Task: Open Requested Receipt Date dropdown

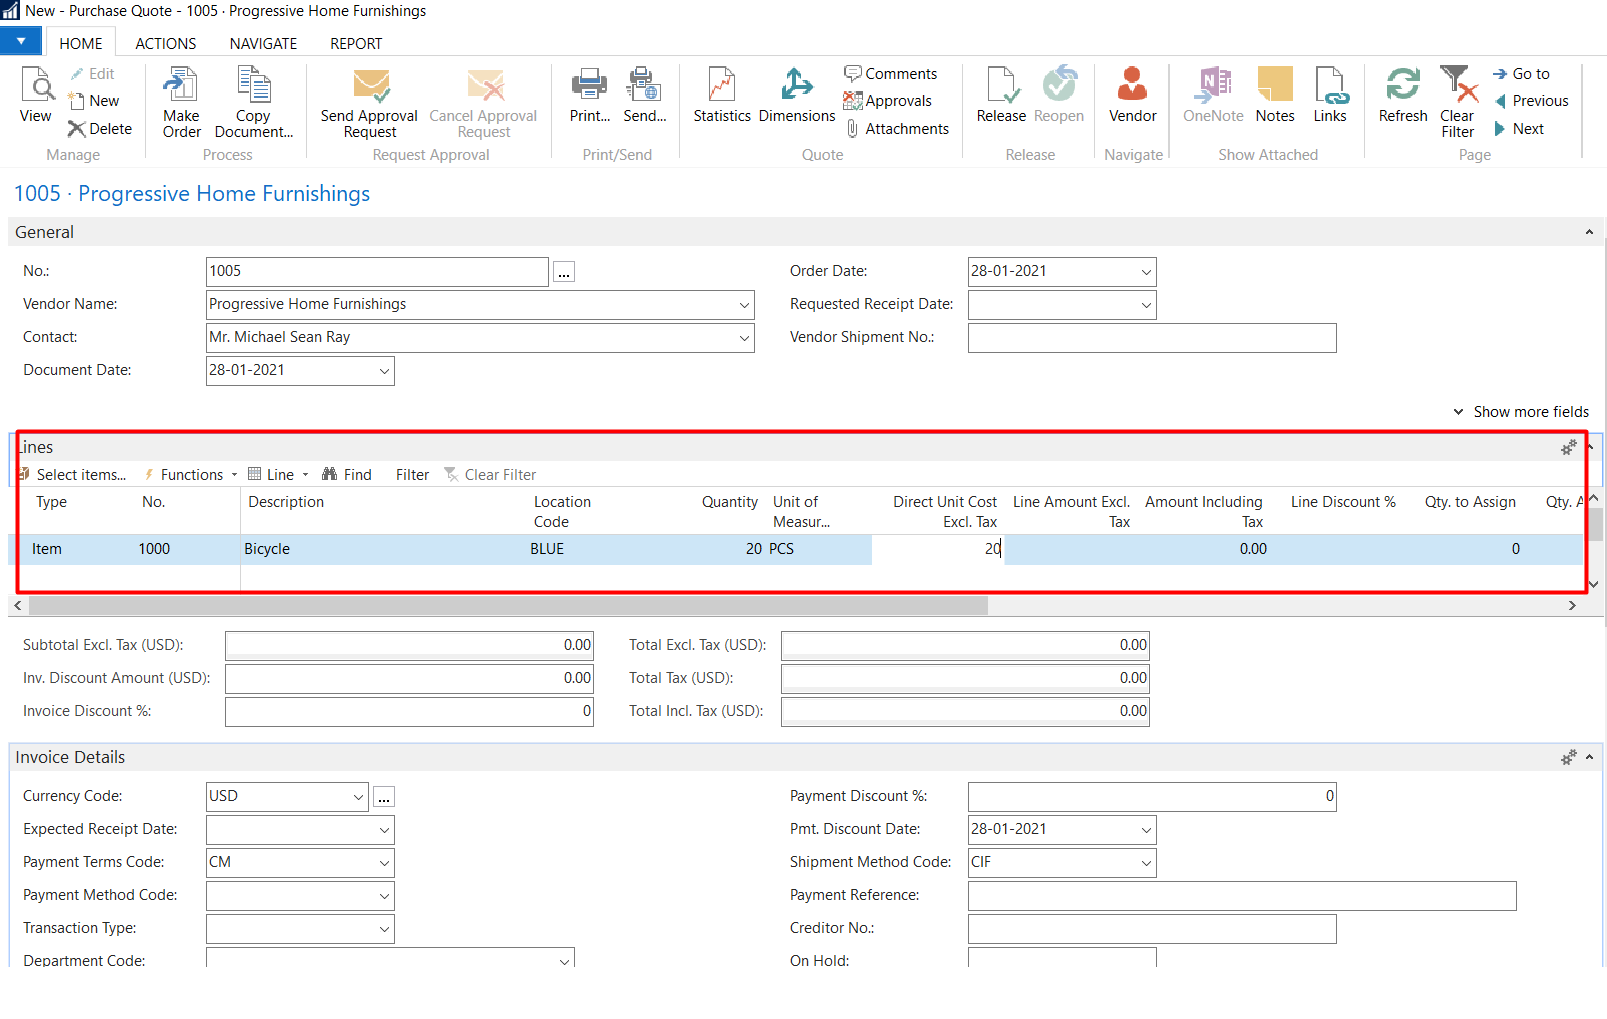Action: 1146,305
